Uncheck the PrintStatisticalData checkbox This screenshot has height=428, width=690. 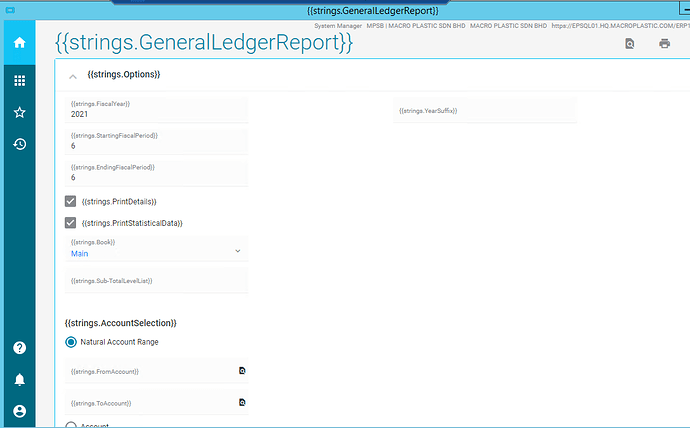click(x=70, y=223)
